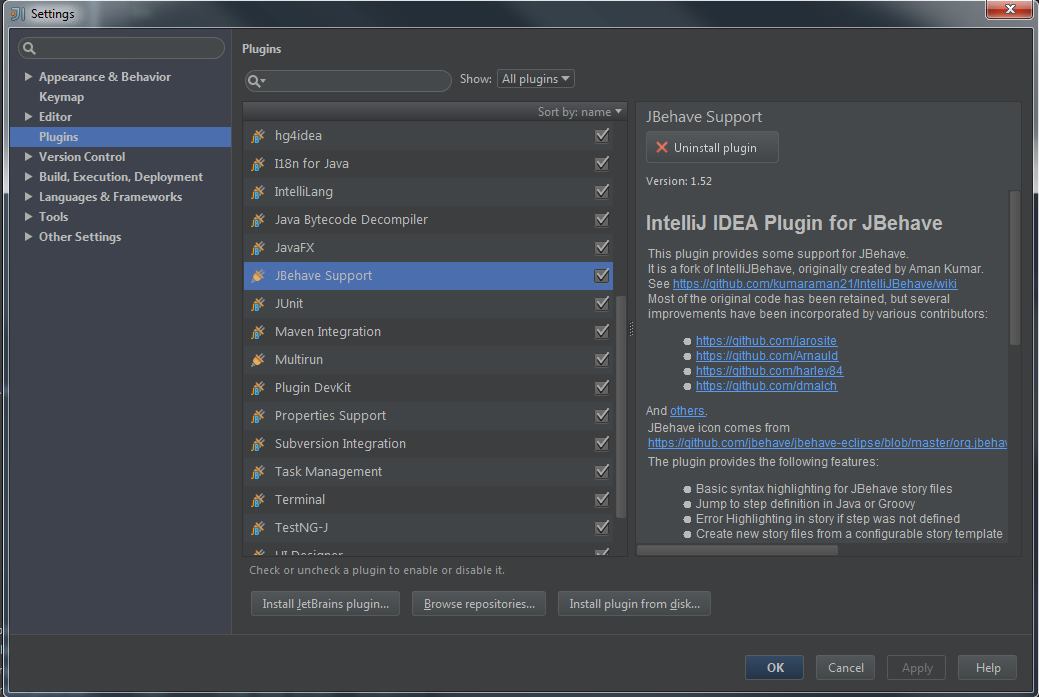Viewport: 1039px width, 697px height.
Task: Click the settings search magnifier icon
Action: coord(29,48)
